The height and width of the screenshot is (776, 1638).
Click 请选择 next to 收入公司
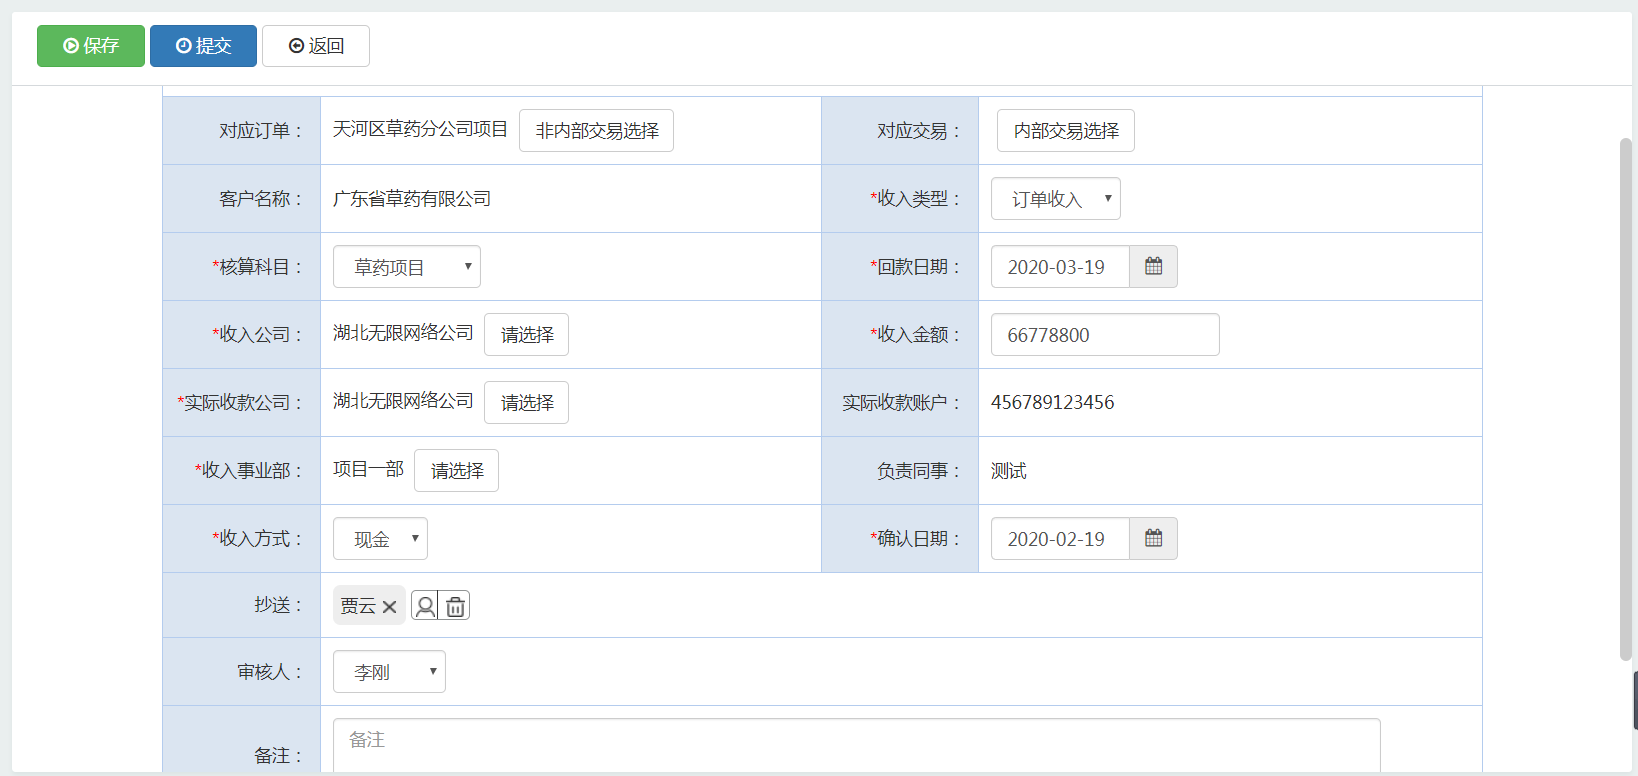(526, 335)
